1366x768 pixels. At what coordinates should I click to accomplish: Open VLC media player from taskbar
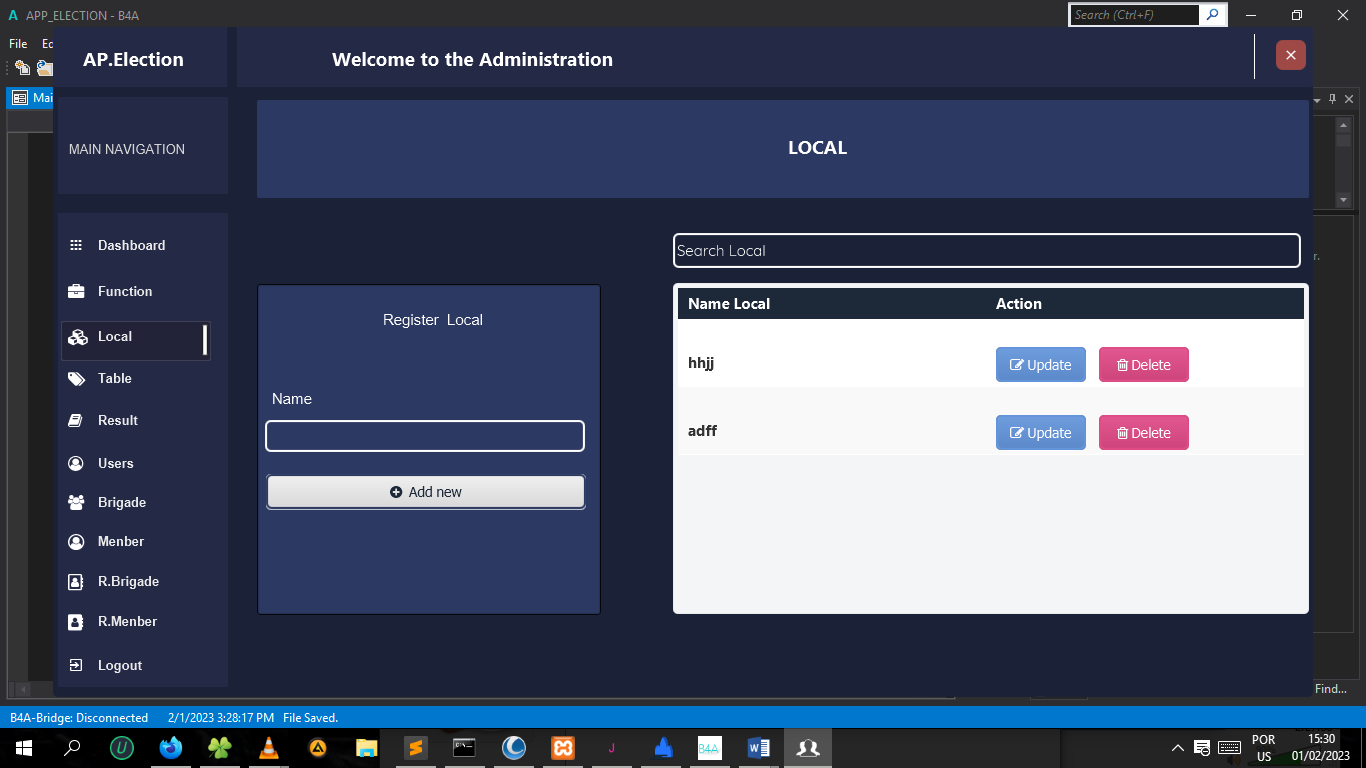(x=269, y=748)
